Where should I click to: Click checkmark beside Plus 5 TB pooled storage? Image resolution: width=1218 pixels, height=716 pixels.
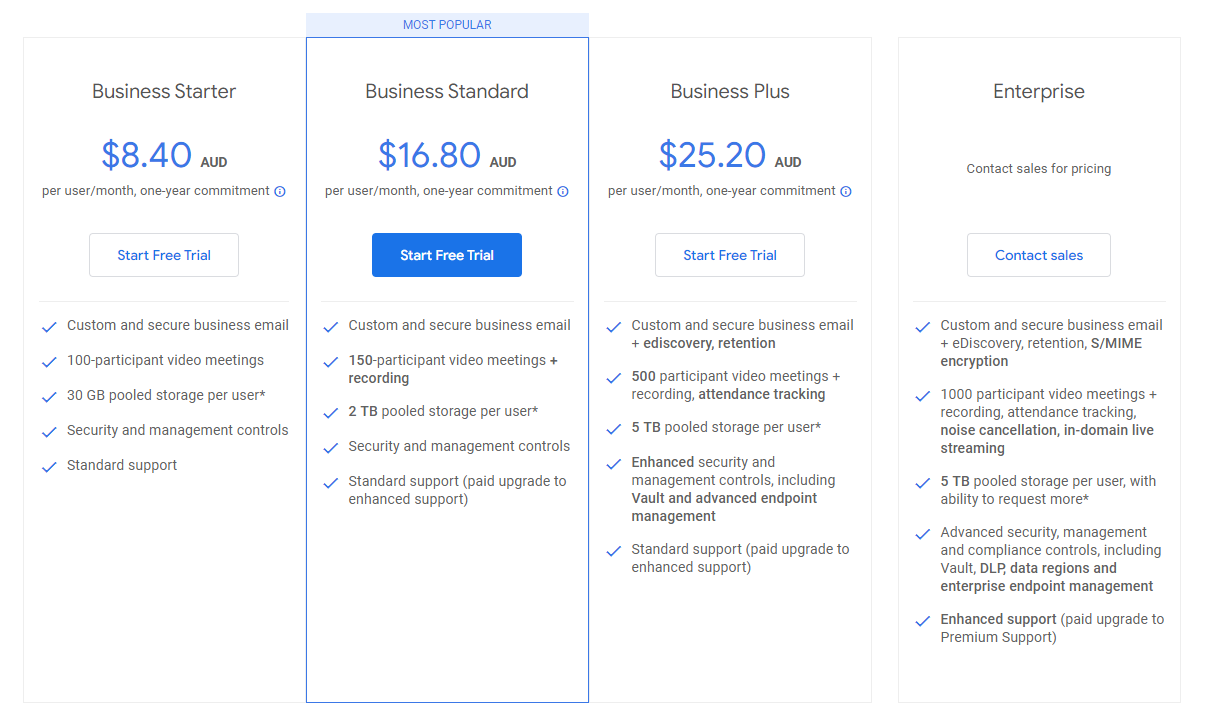[614, 429]
